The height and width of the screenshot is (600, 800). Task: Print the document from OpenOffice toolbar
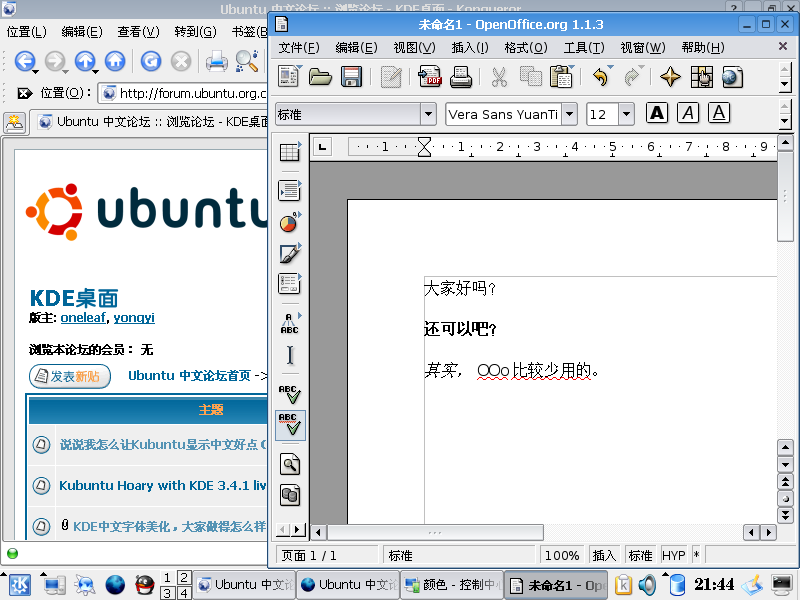coord(460,77)
